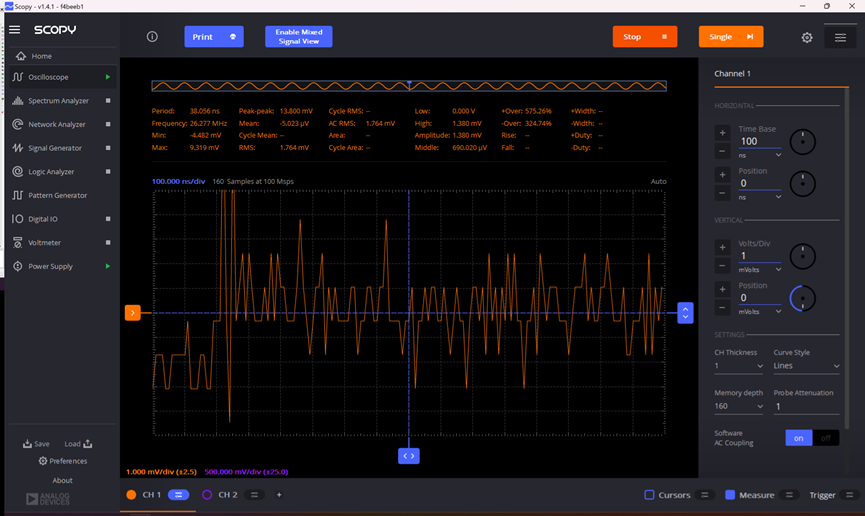Run a Single capture
Image resolution: width=865 pixels, height=516 pixels.
[731, 36]
